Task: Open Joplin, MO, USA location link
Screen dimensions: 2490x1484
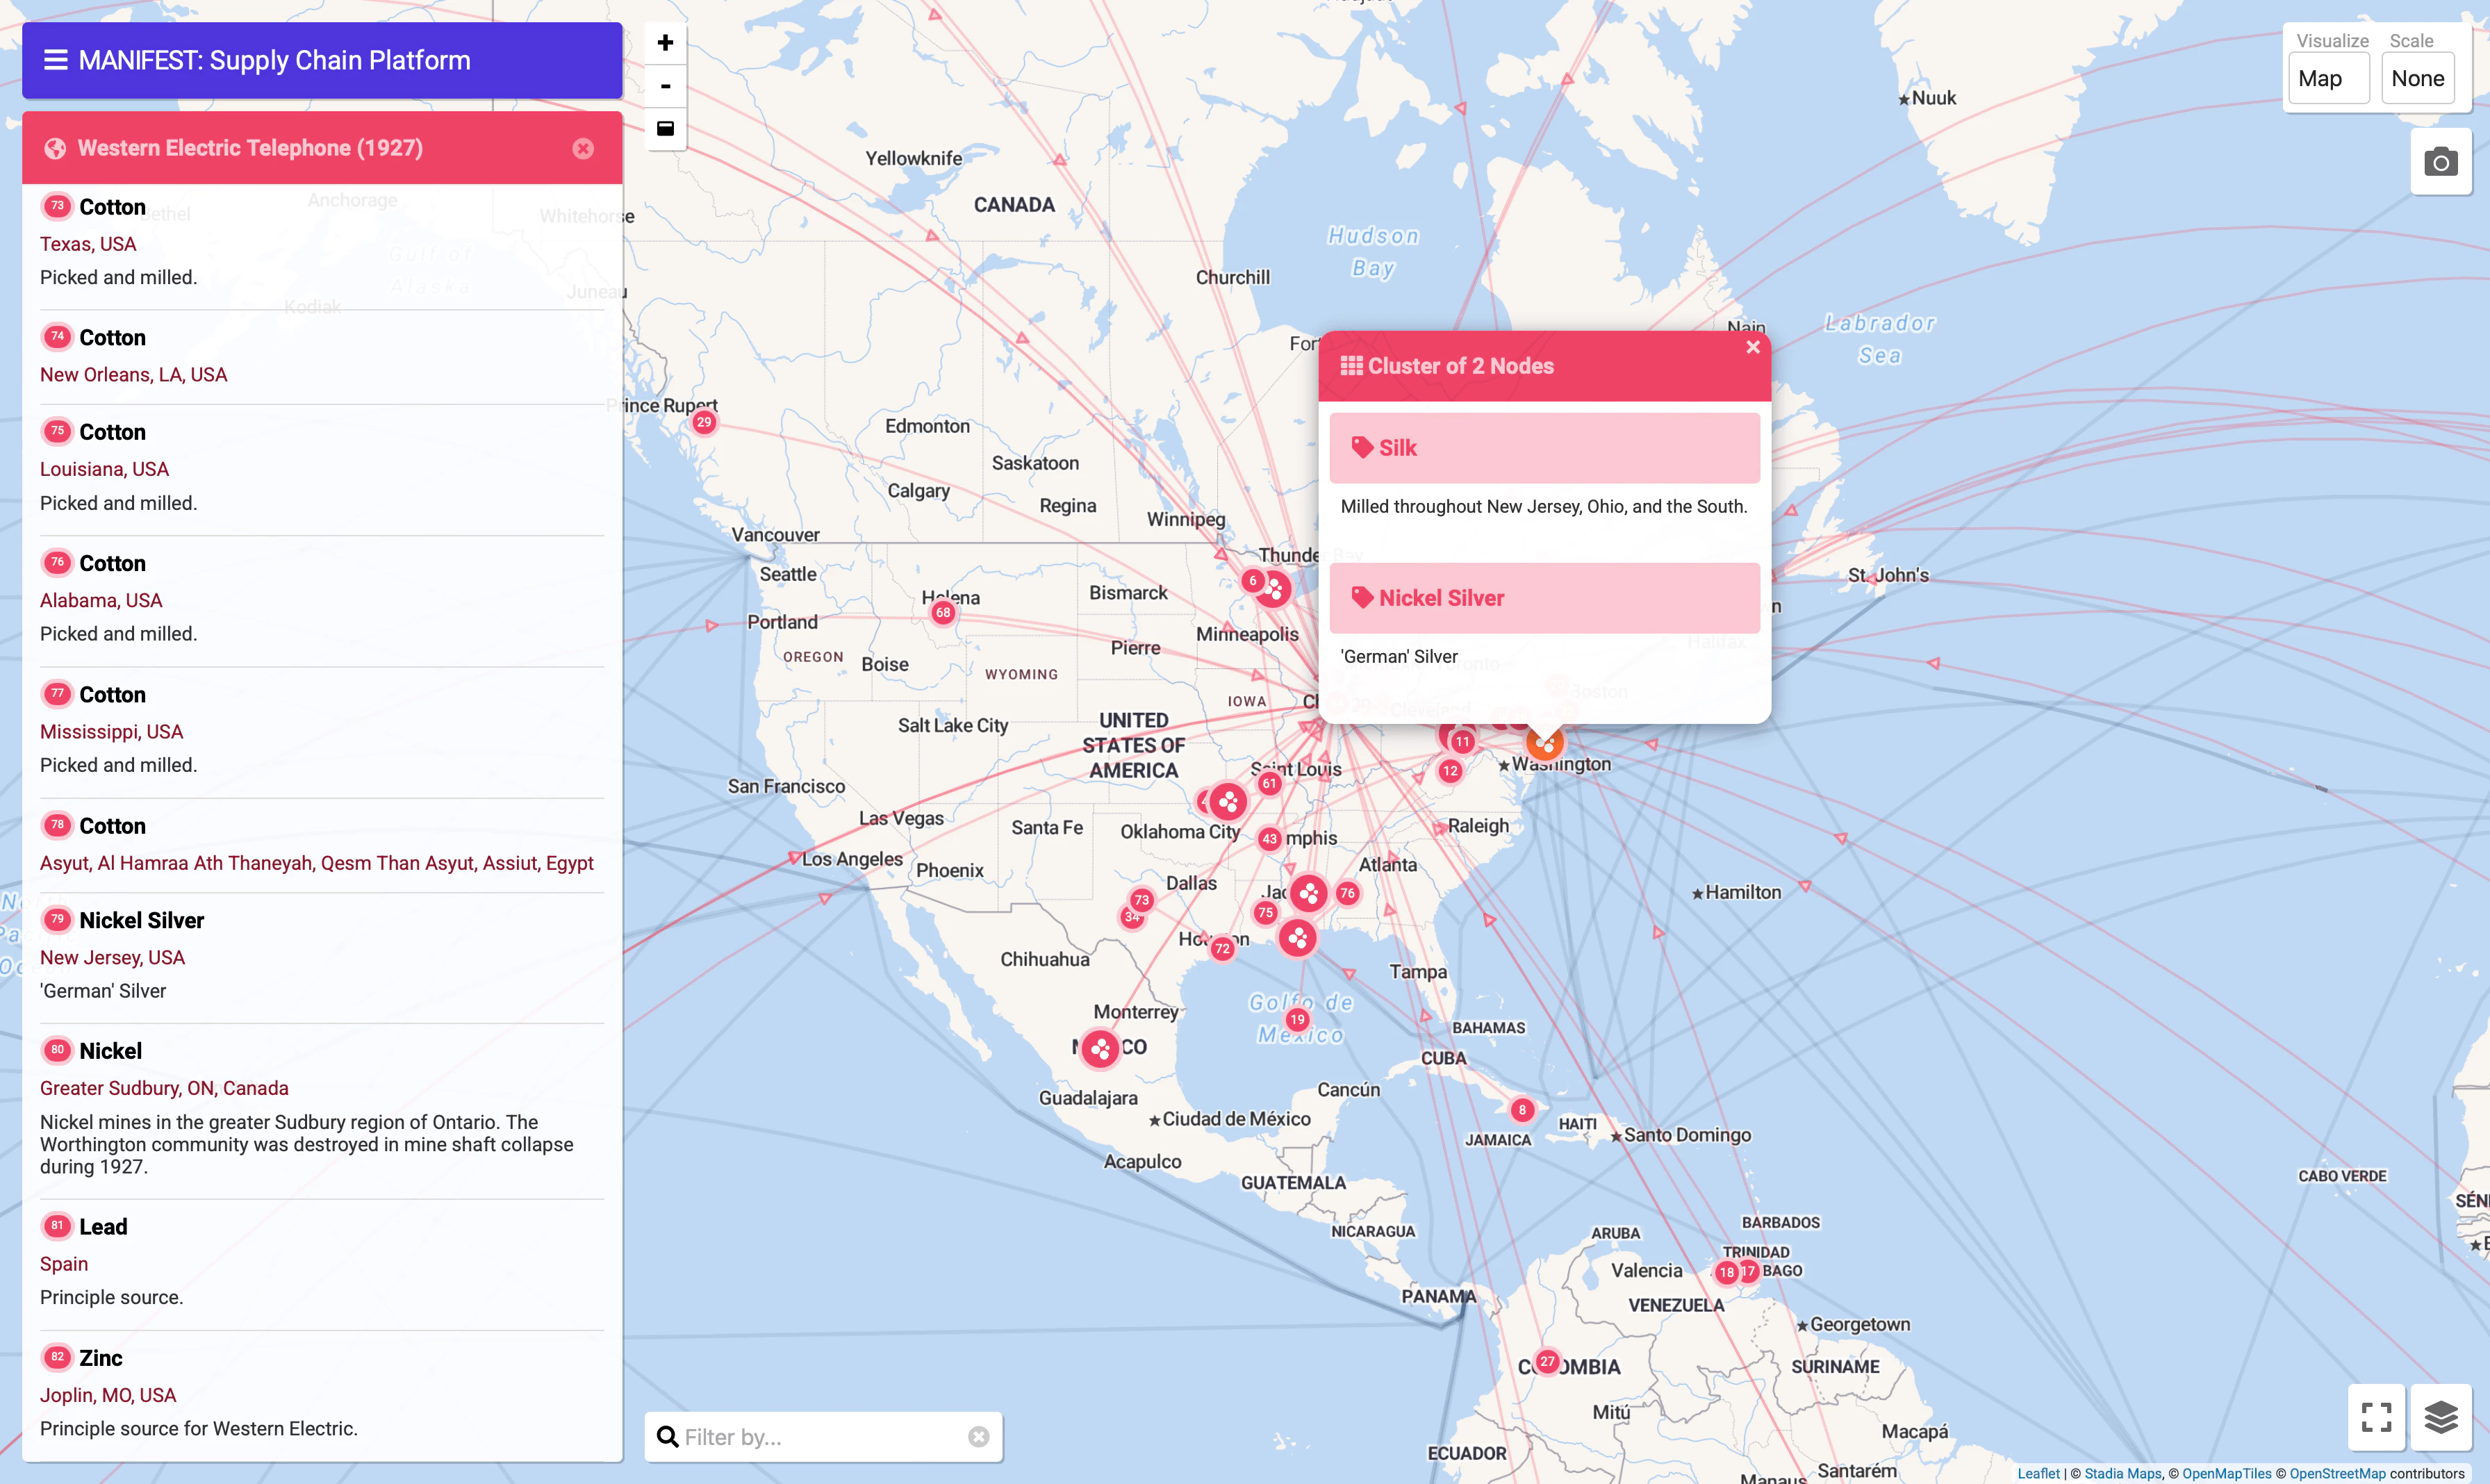Action: click(108, 1395)
